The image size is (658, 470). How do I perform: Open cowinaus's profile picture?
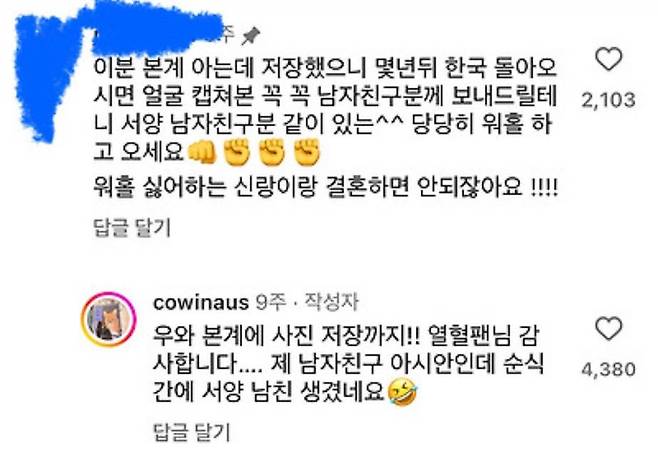click(x=108, y=319)
